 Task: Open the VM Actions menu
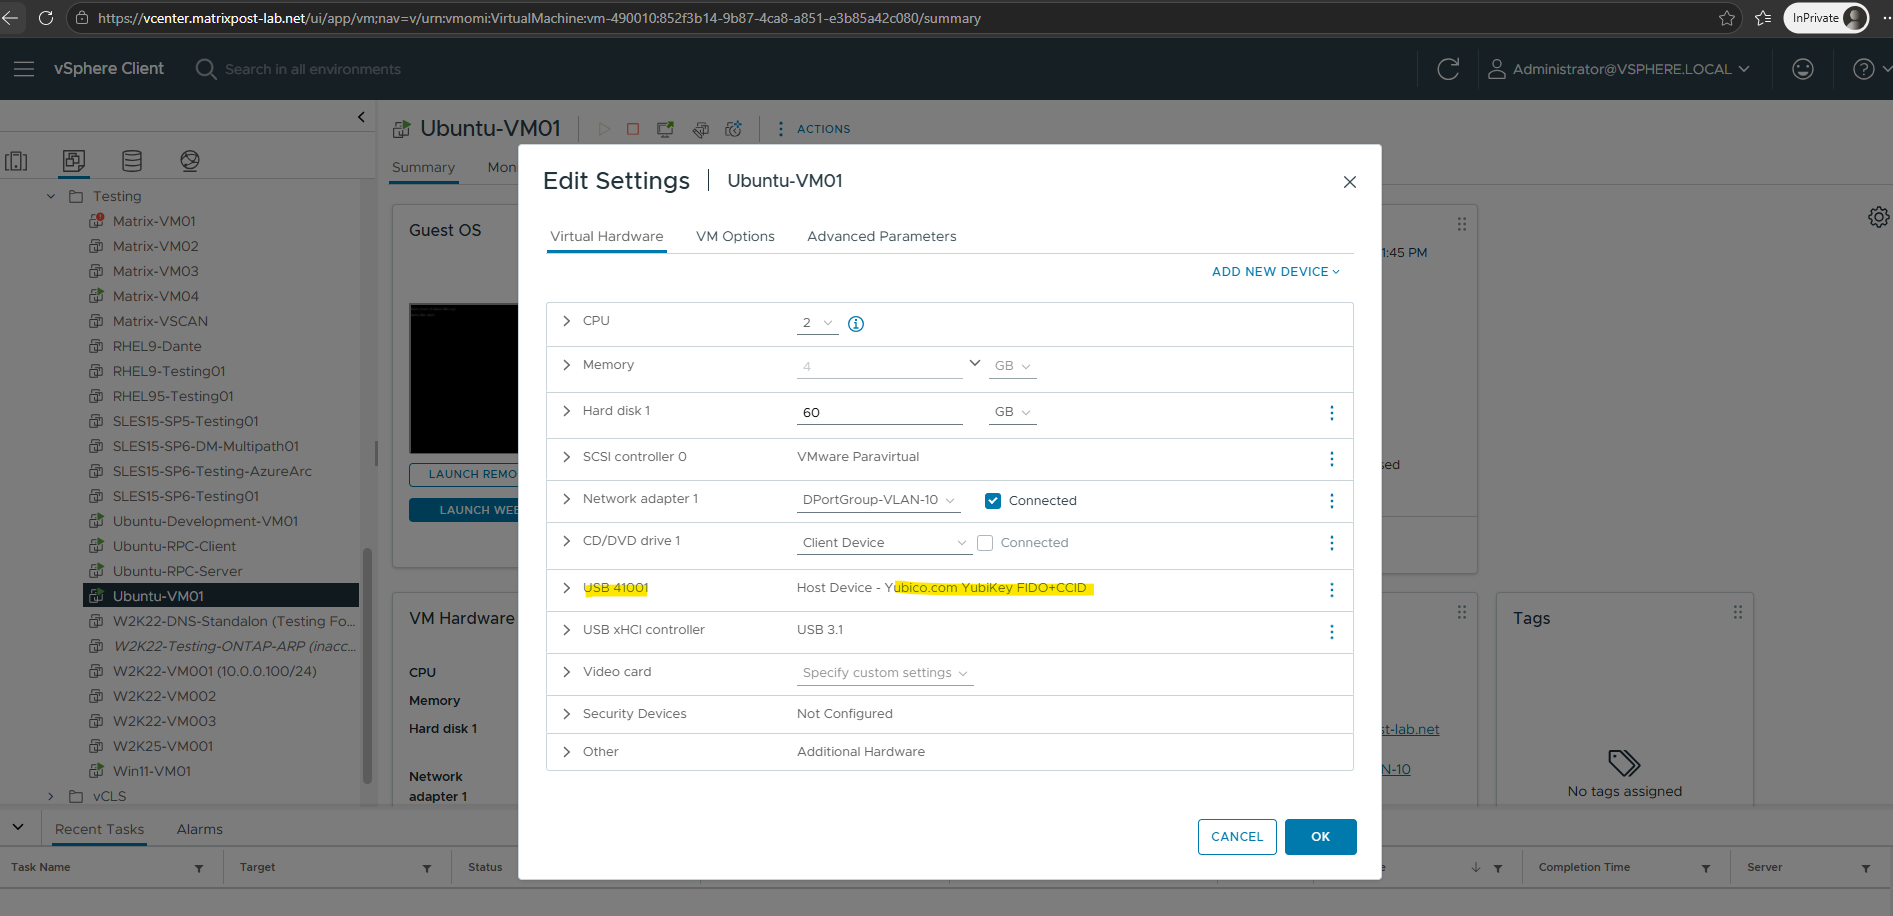click(x=815, y=129)
